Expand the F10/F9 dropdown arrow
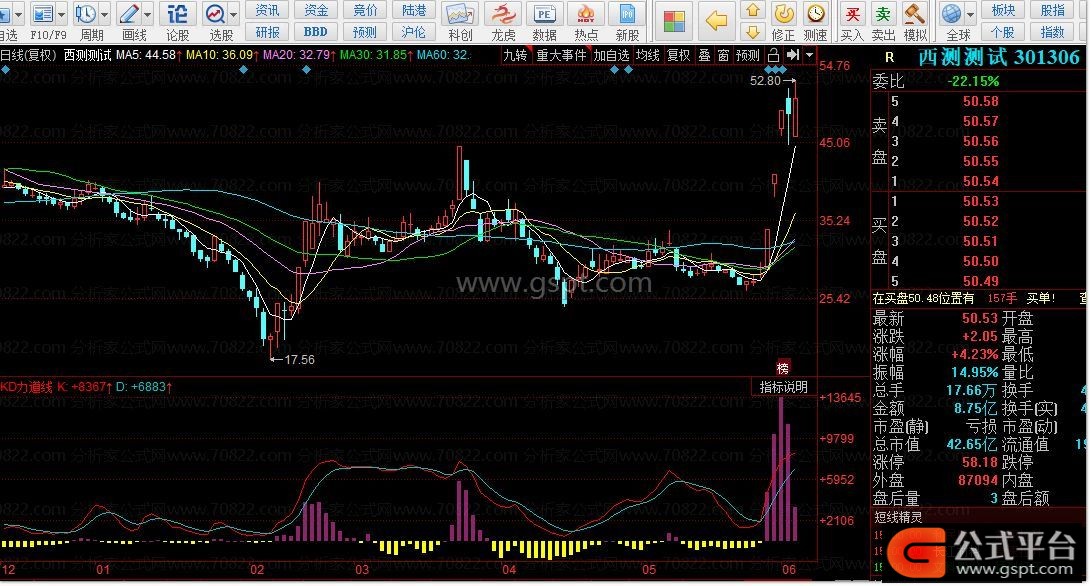The height and width of the screenshot is (586, 1092). [62, 14]
